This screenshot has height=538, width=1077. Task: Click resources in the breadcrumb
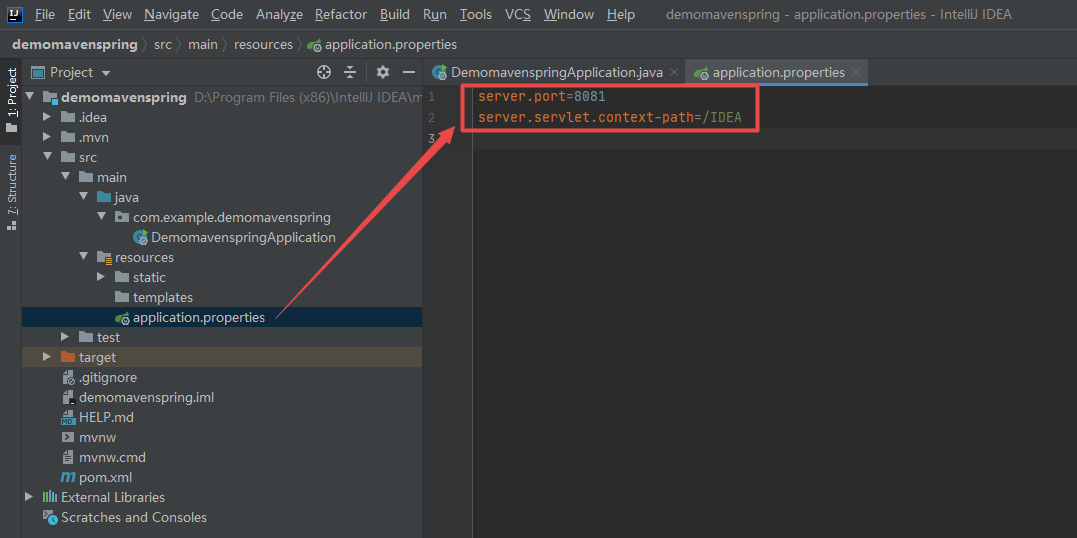click(263, 45)
